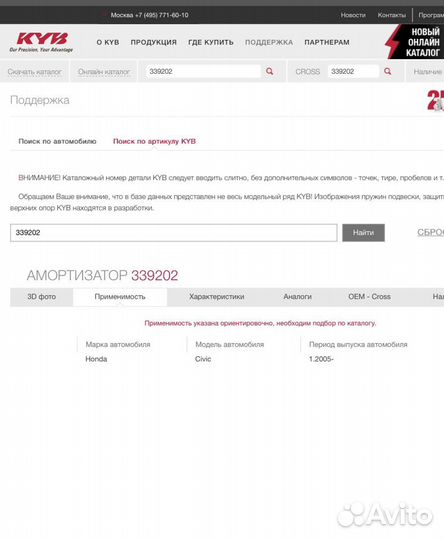Switch to Поиск по артикулу KYB tab
The image size is (444, 540).
click(x=154, y=141)
